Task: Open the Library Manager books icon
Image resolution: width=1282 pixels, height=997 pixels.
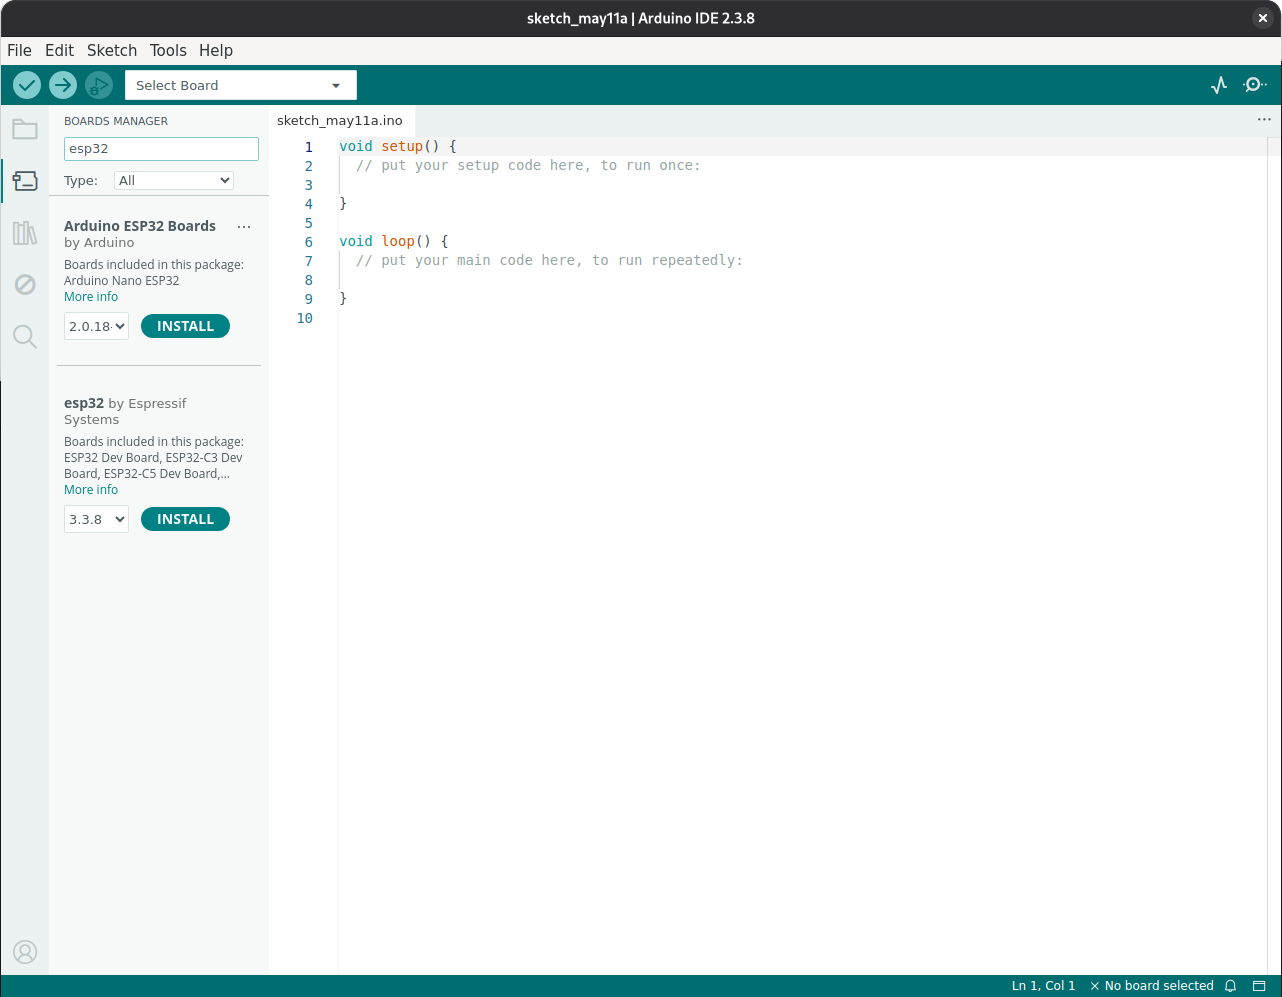Action: pyautogui.click(x=25, y=233)
